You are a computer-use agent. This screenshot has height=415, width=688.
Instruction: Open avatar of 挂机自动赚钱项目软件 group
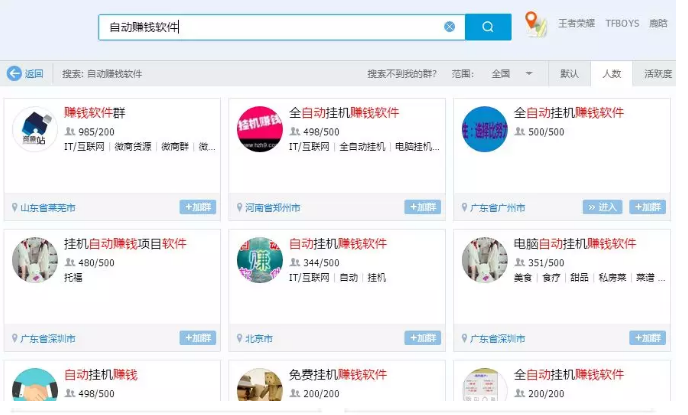[x=35, y=260]
